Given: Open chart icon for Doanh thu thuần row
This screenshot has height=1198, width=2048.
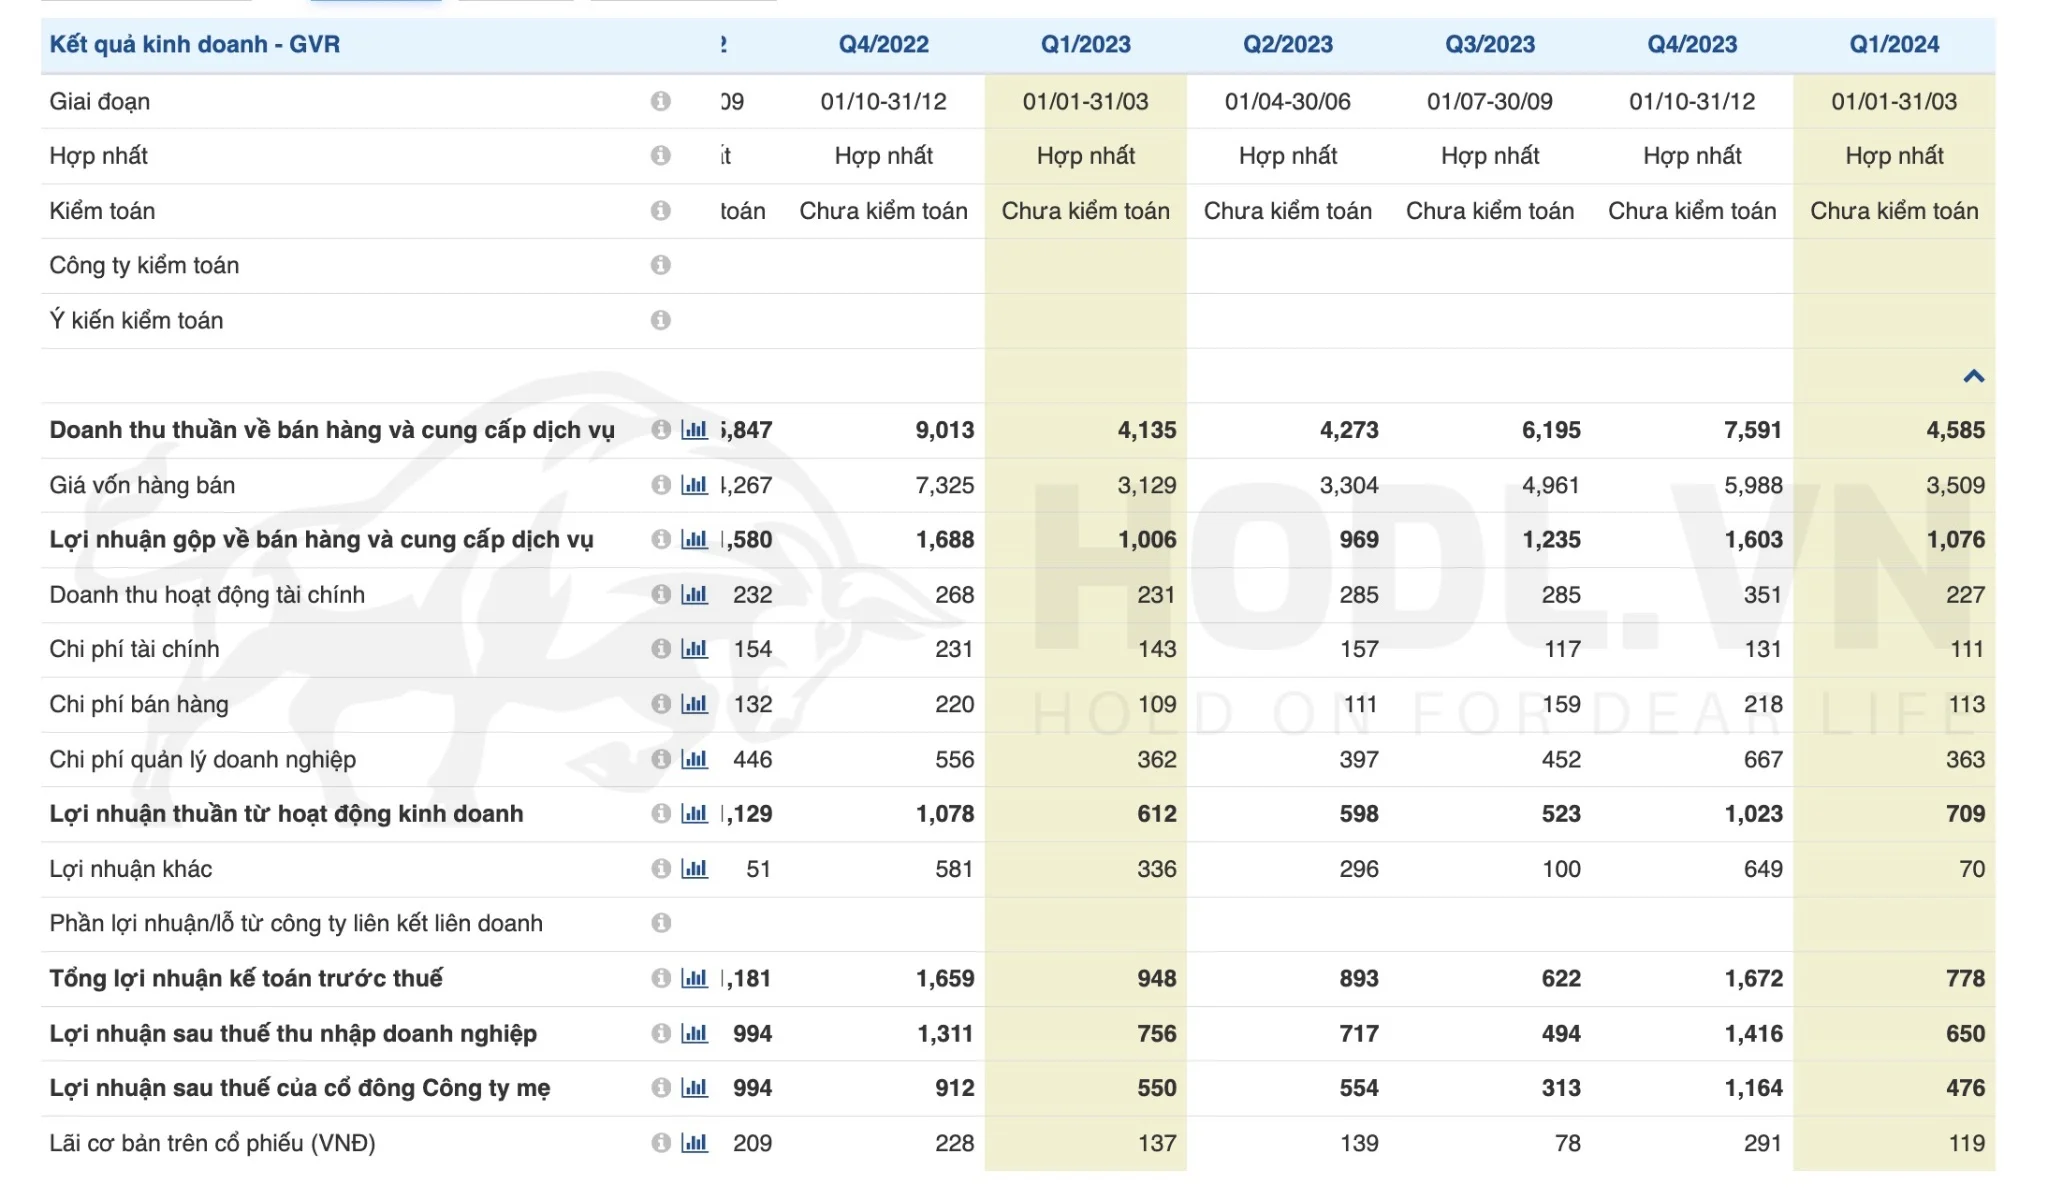Looking at the screenshot, I should pyautogui.click(x=694, y=430).
